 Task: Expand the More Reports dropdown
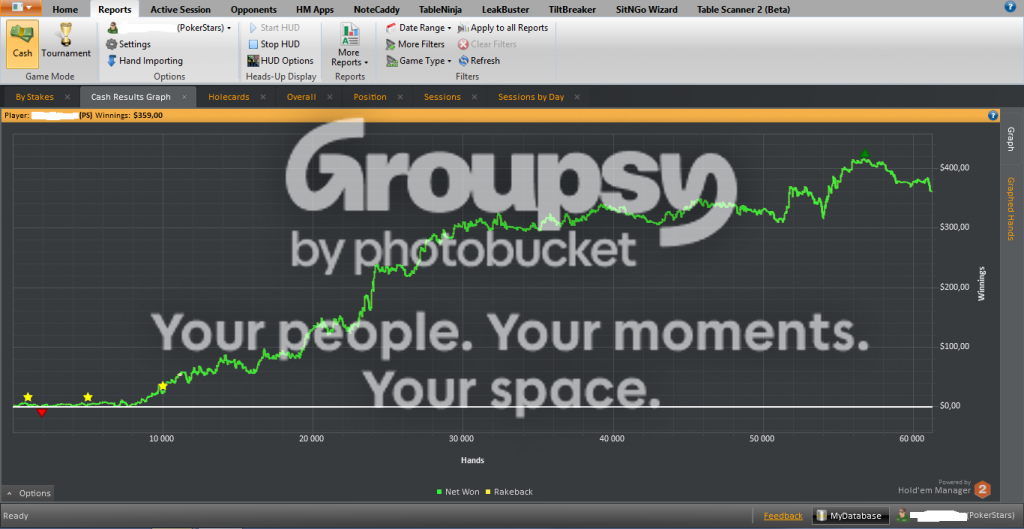pyautogui.click(x=349, y=45)
